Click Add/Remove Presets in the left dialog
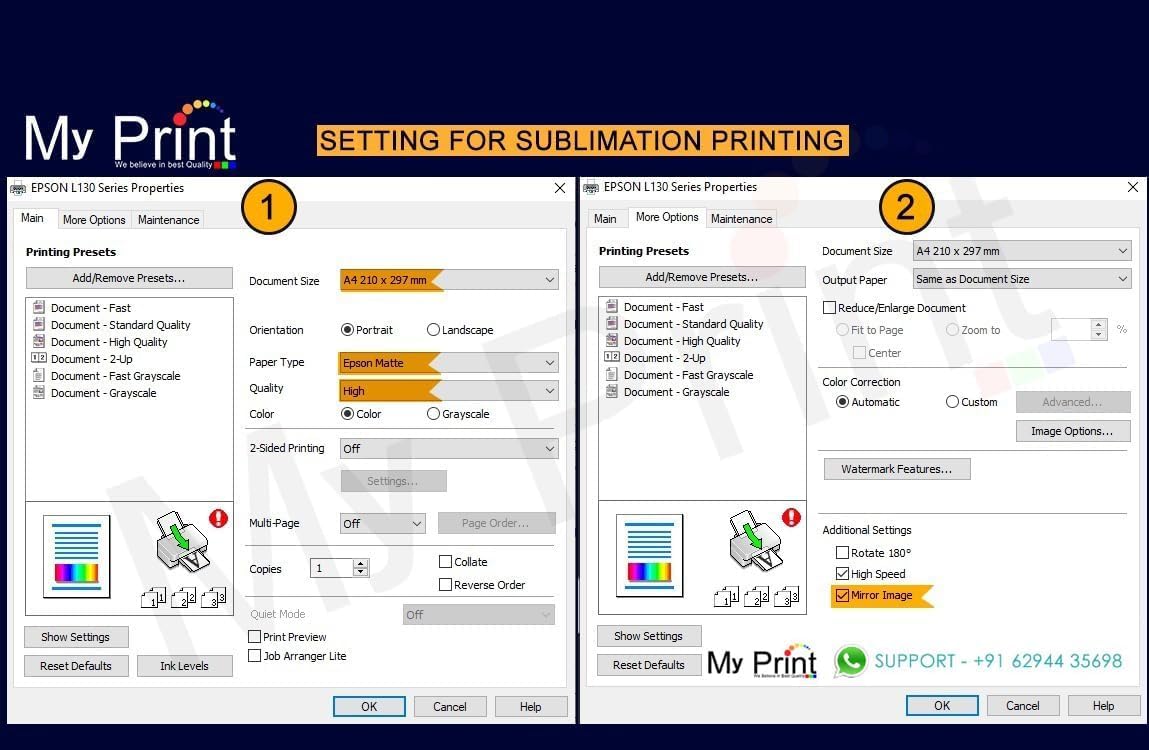 (129, 278)
